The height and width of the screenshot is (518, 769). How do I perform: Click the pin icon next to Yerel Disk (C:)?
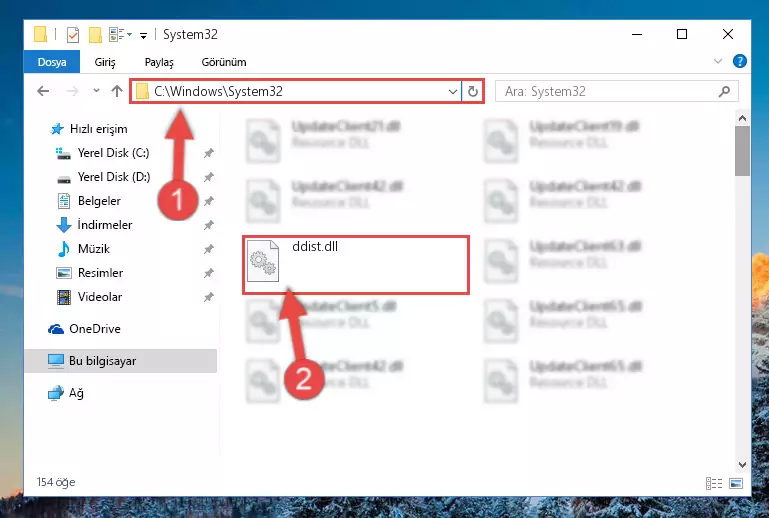pyautogui.click(x=209, y=153)
